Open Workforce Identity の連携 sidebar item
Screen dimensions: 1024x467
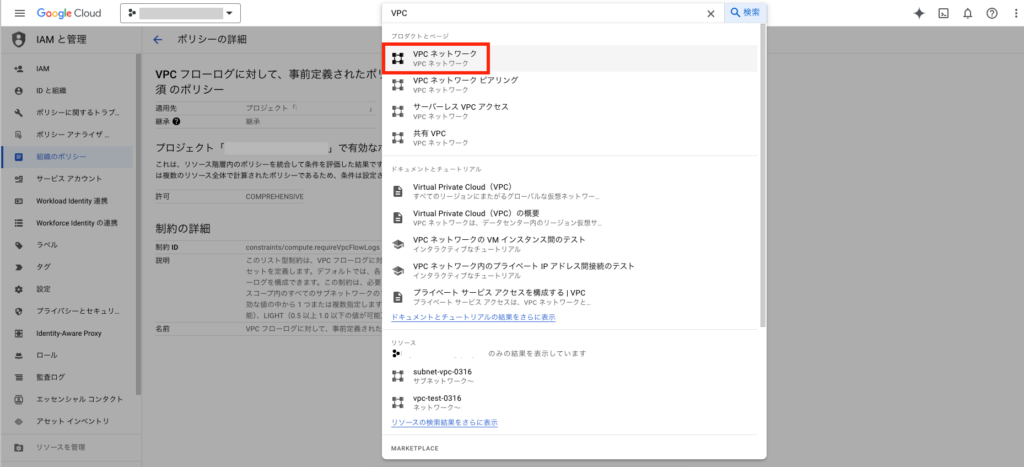click(69, 223)
